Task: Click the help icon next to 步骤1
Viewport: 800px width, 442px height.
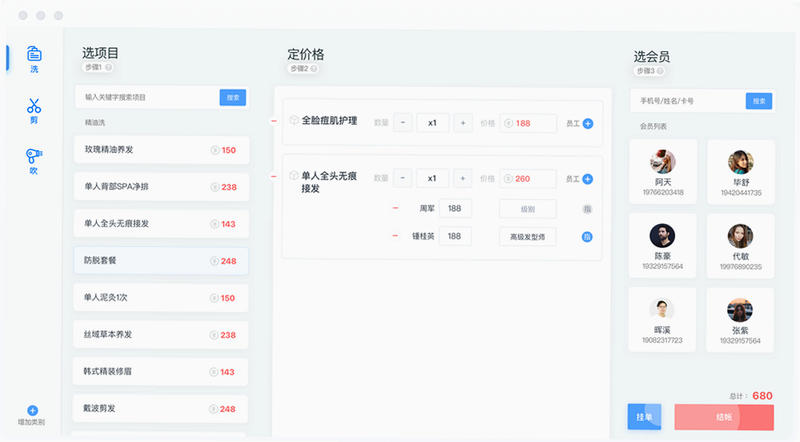Action: pyautogui.click(x=108, y=67)
